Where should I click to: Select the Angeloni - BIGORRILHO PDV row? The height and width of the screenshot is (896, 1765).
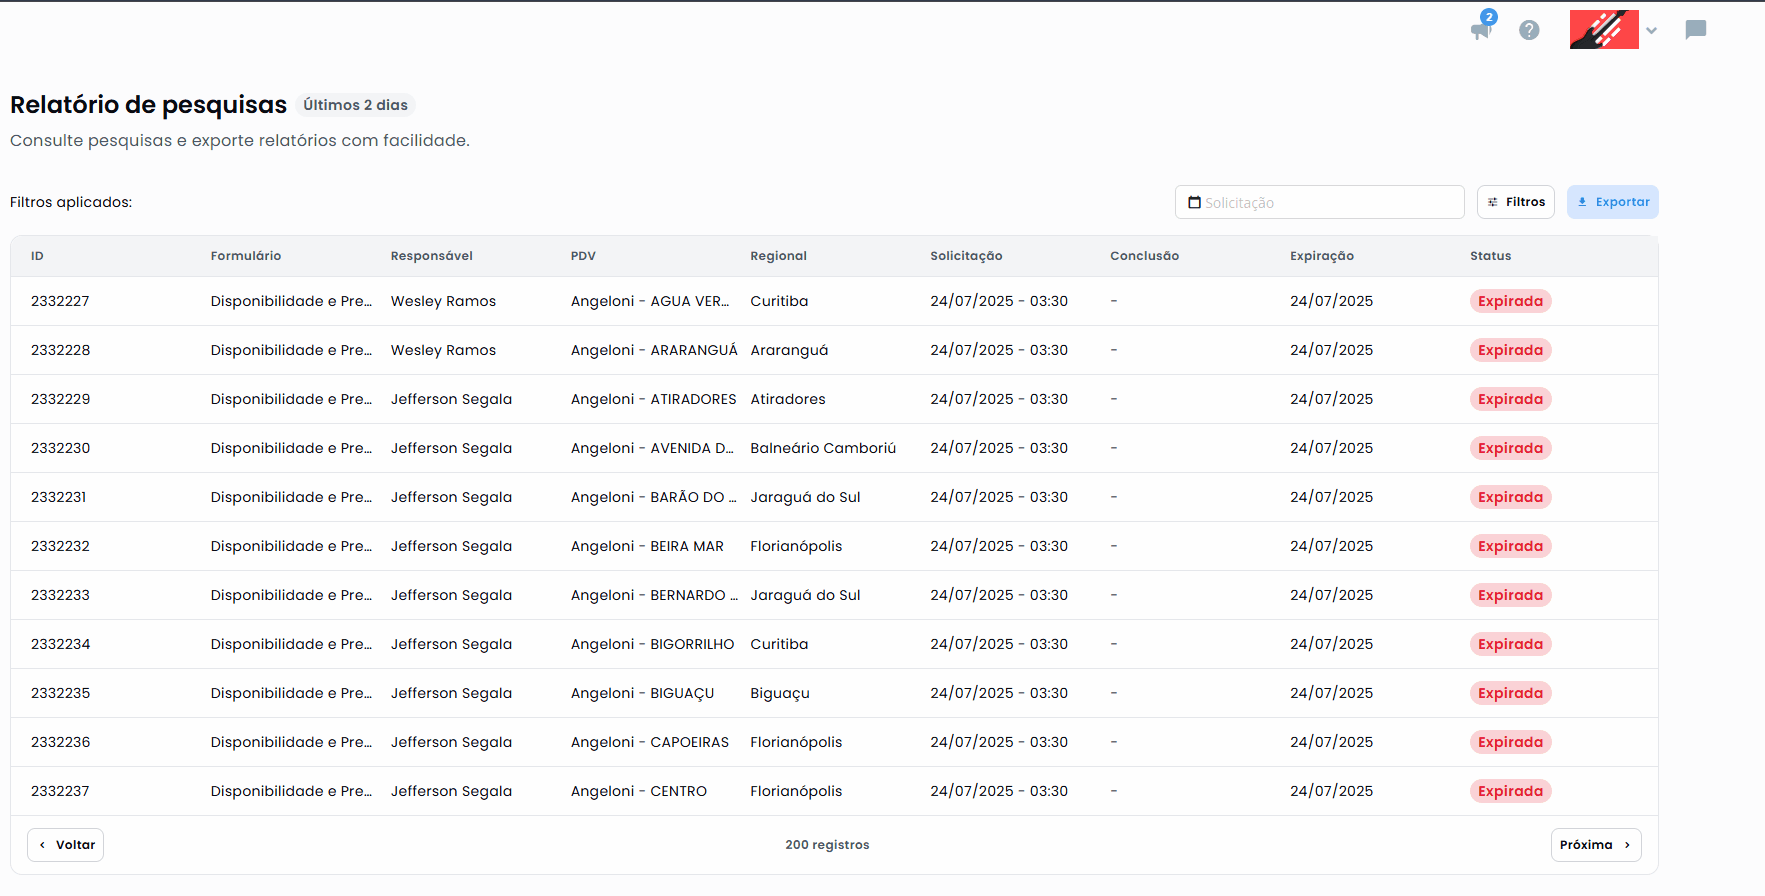(652, 644)
